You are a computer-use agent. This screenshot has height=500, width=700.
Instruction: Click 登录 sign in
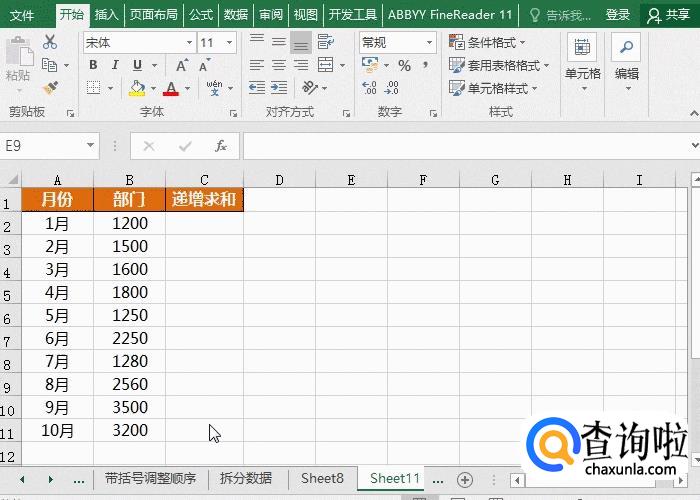coord(618,15)
